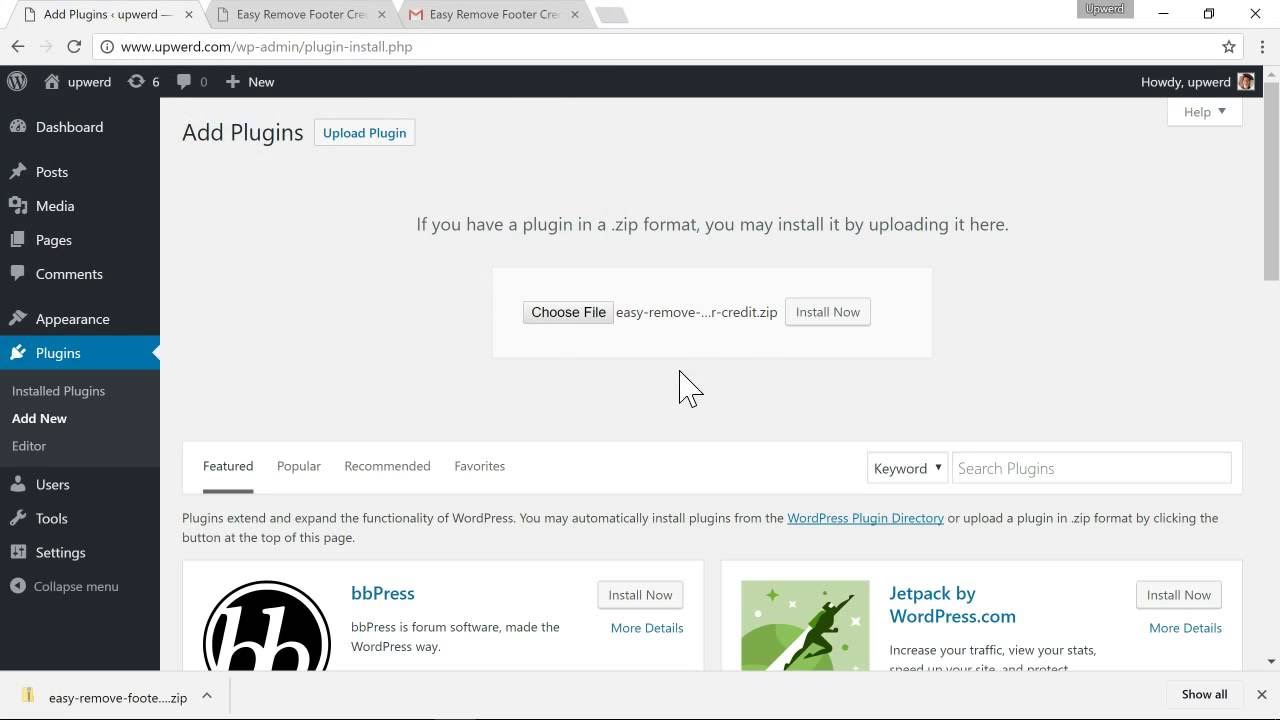The image size is (1280, 720).
Task: View site information icon in address bar
Action: pos(106,46)
